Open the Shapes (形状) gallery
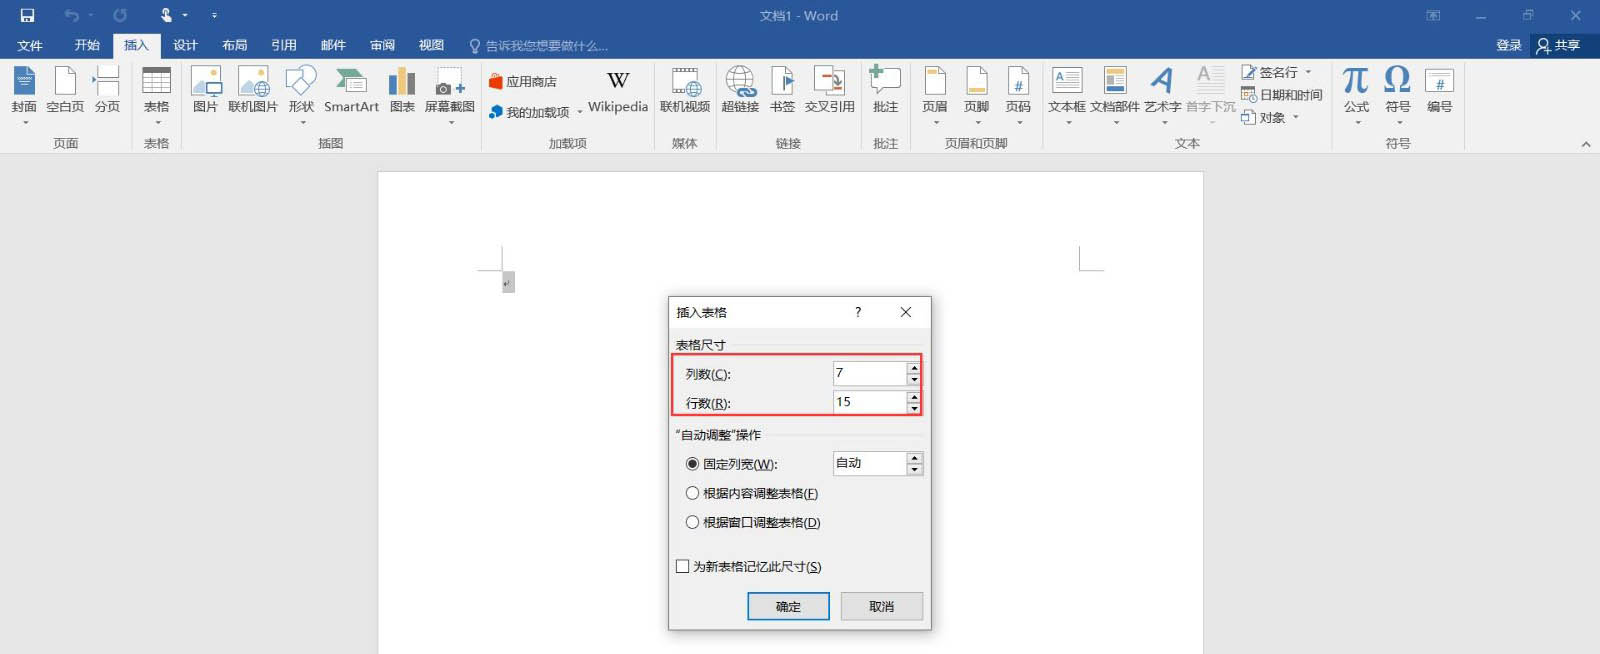Screen dimensions: 1600x654 click(x=301, y=95)
